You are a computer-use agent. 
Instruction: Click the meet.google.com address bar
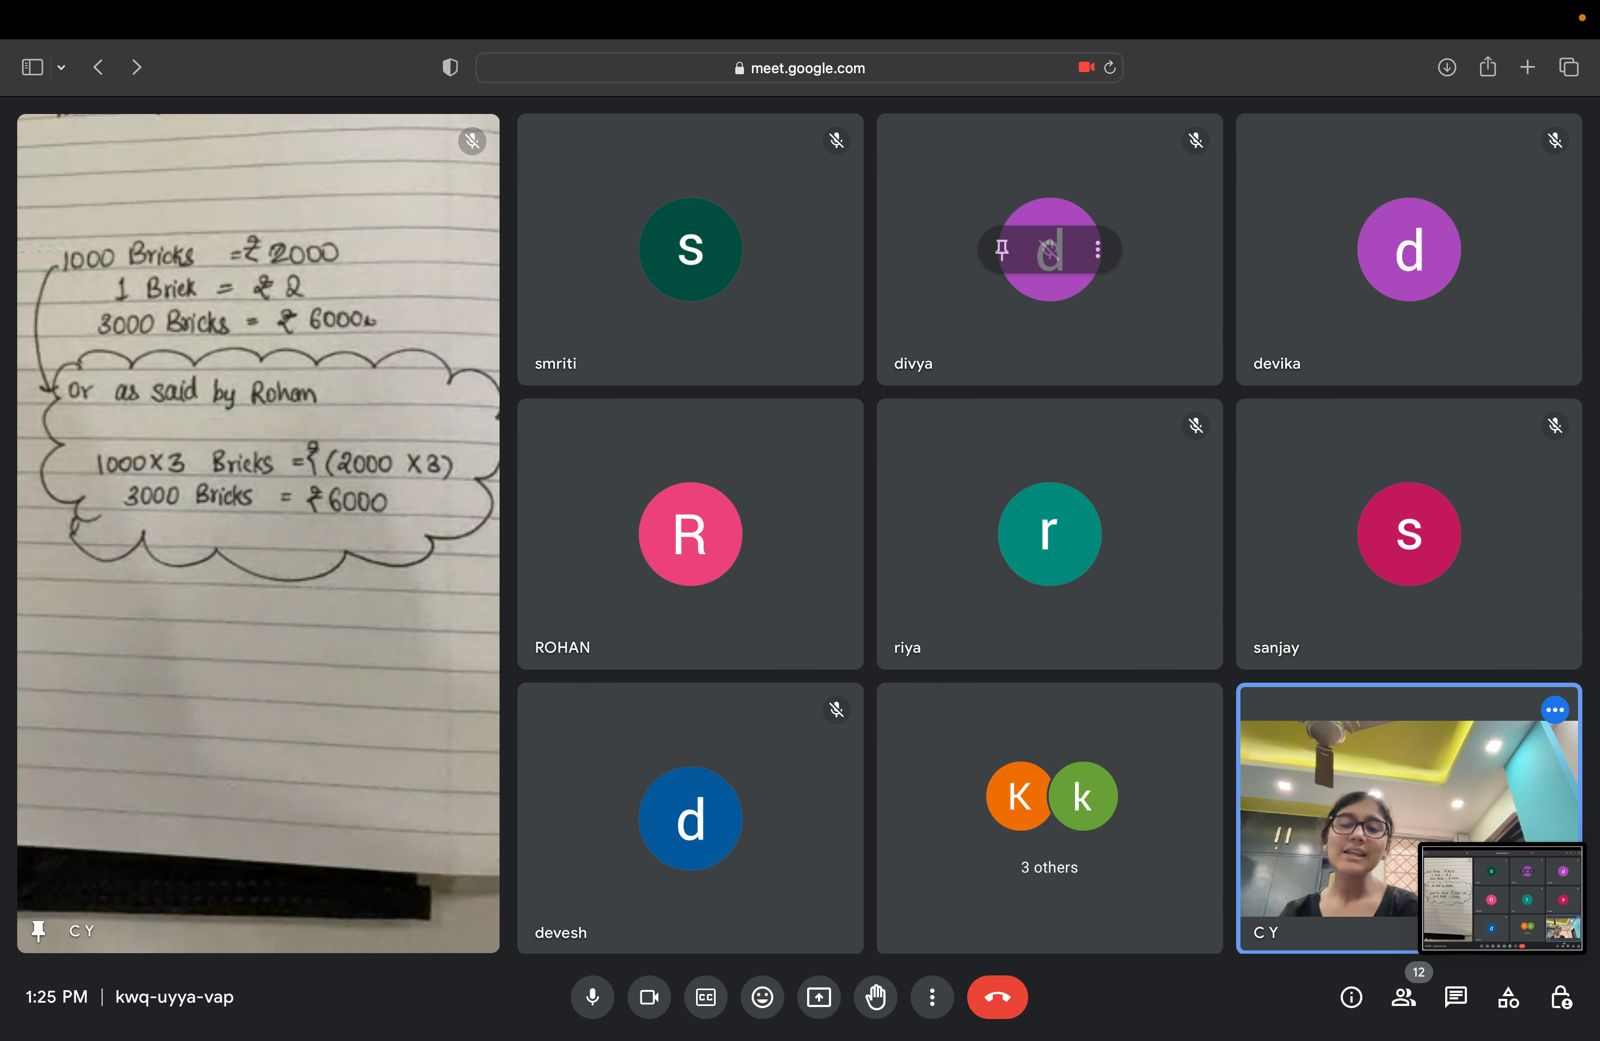pos(799,68)
